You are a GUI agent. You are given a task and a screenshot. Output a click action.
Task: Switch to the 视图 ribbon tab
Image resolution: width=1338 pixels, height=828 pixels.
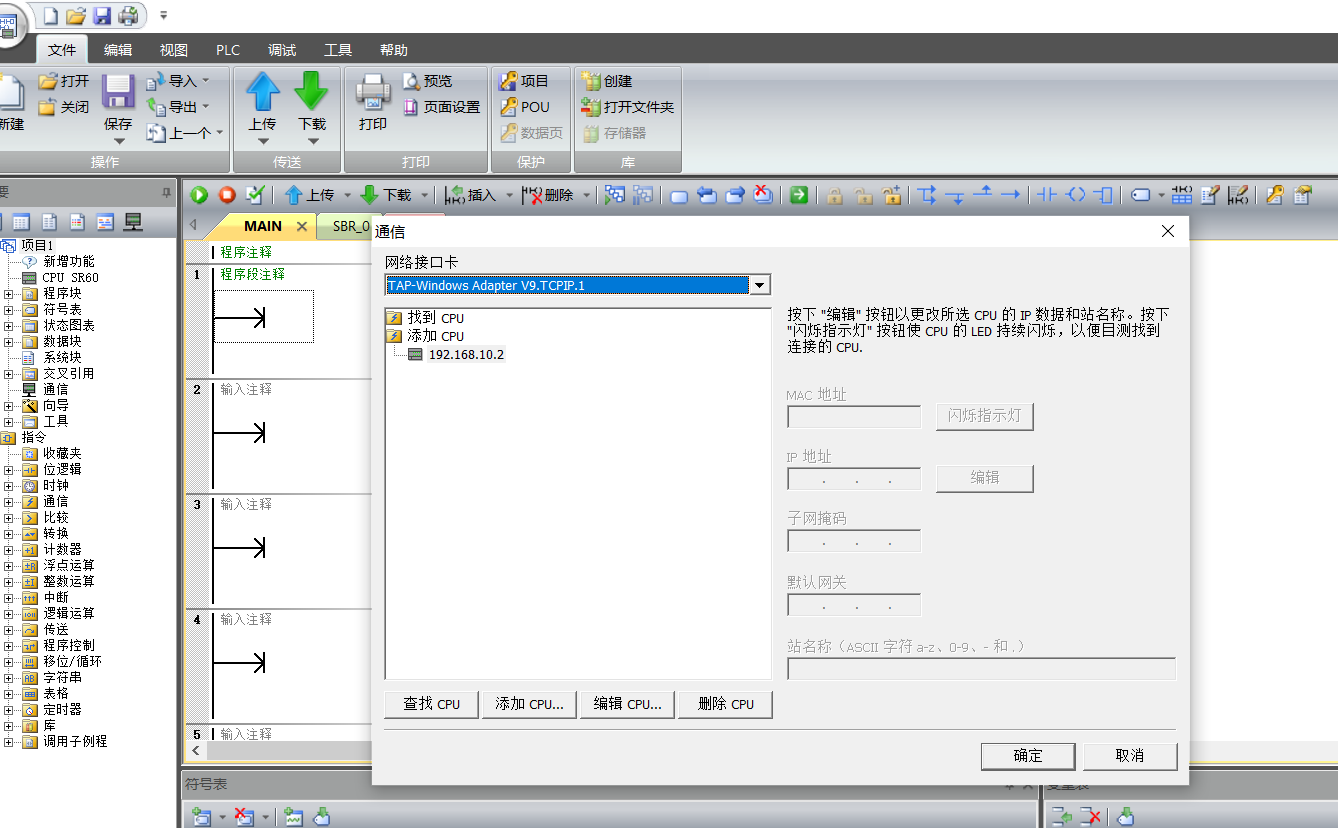pos(173,50)
